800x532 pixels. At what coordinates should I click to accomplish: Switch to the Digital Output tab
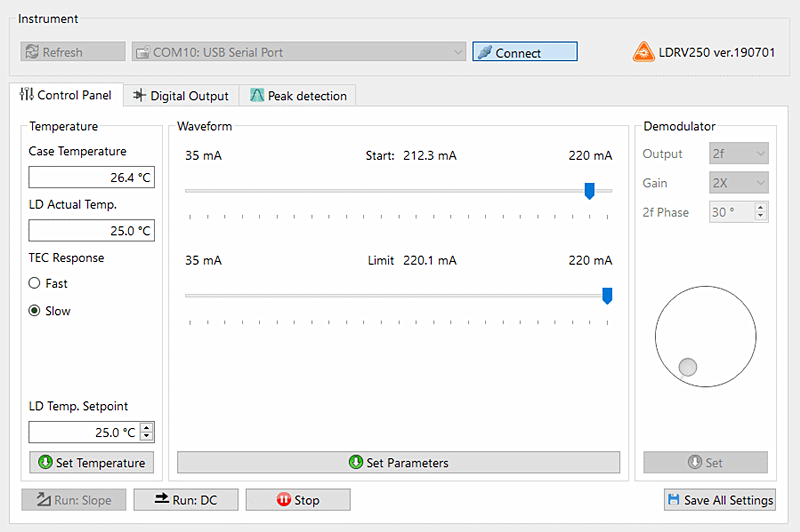pos(181,96)
